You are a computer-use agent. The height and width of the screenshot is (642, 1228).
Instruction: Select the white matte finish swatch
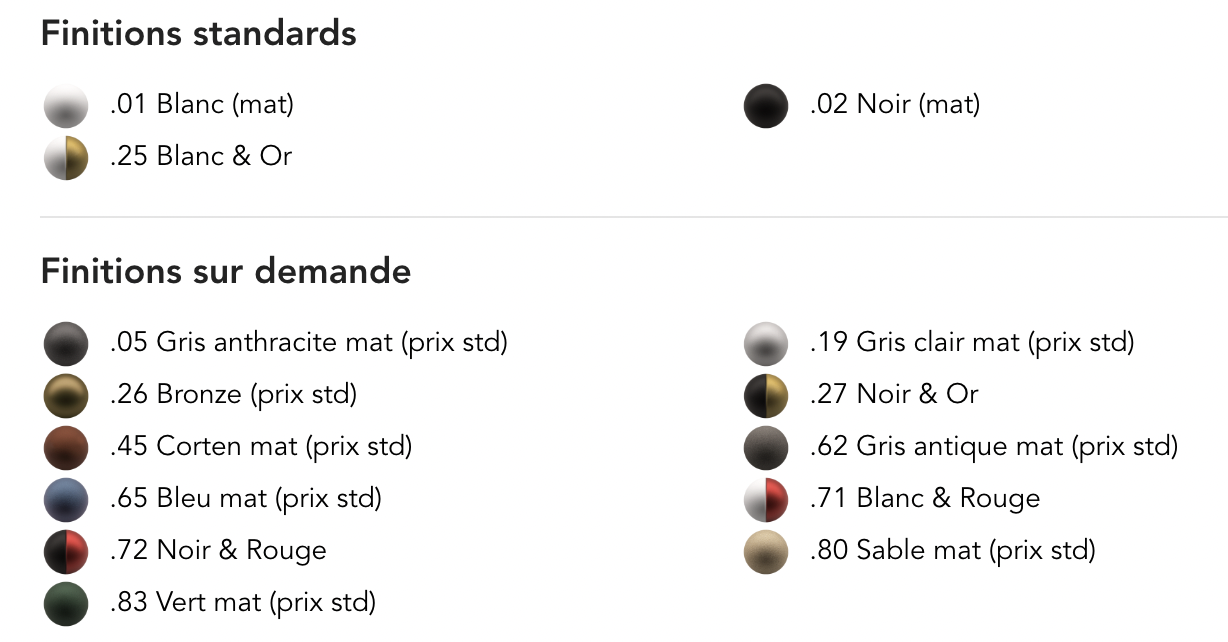[x=66, y=105]
